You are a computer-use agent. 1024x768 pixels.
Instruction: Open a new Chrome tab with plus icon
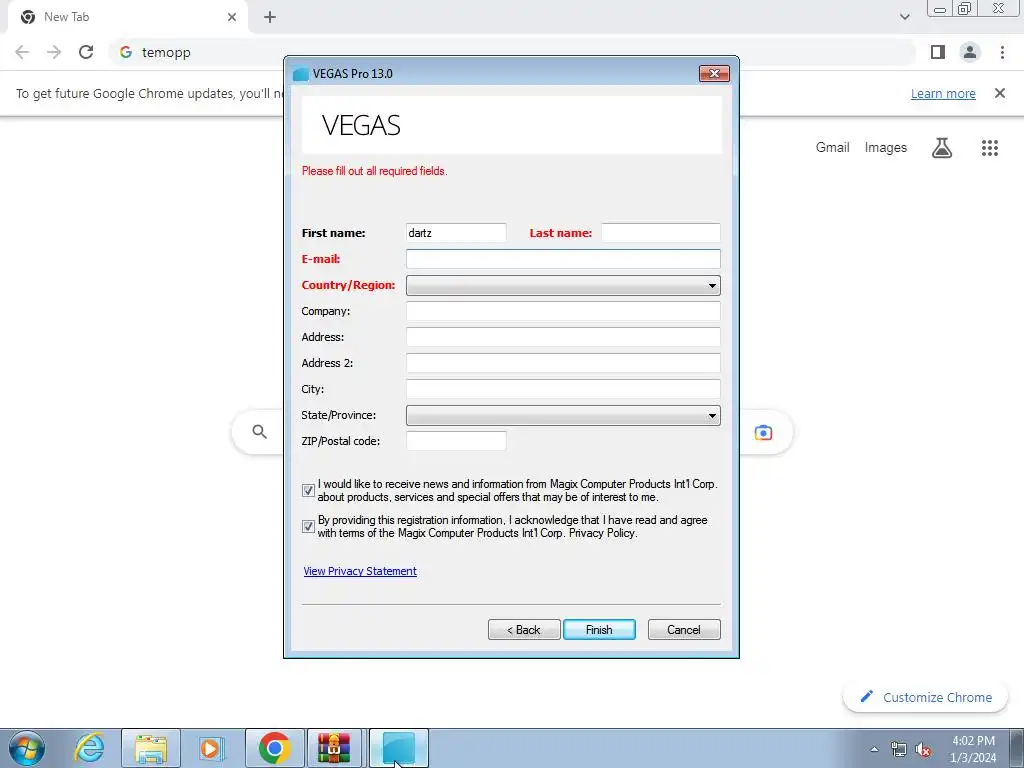pyautogui.click(x=270, y=17)
